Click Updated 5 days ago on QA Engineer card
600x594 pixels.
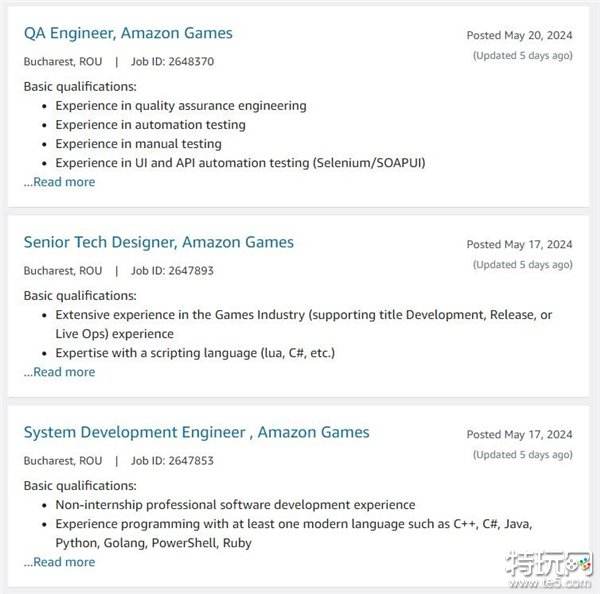[x=522, y=55]
